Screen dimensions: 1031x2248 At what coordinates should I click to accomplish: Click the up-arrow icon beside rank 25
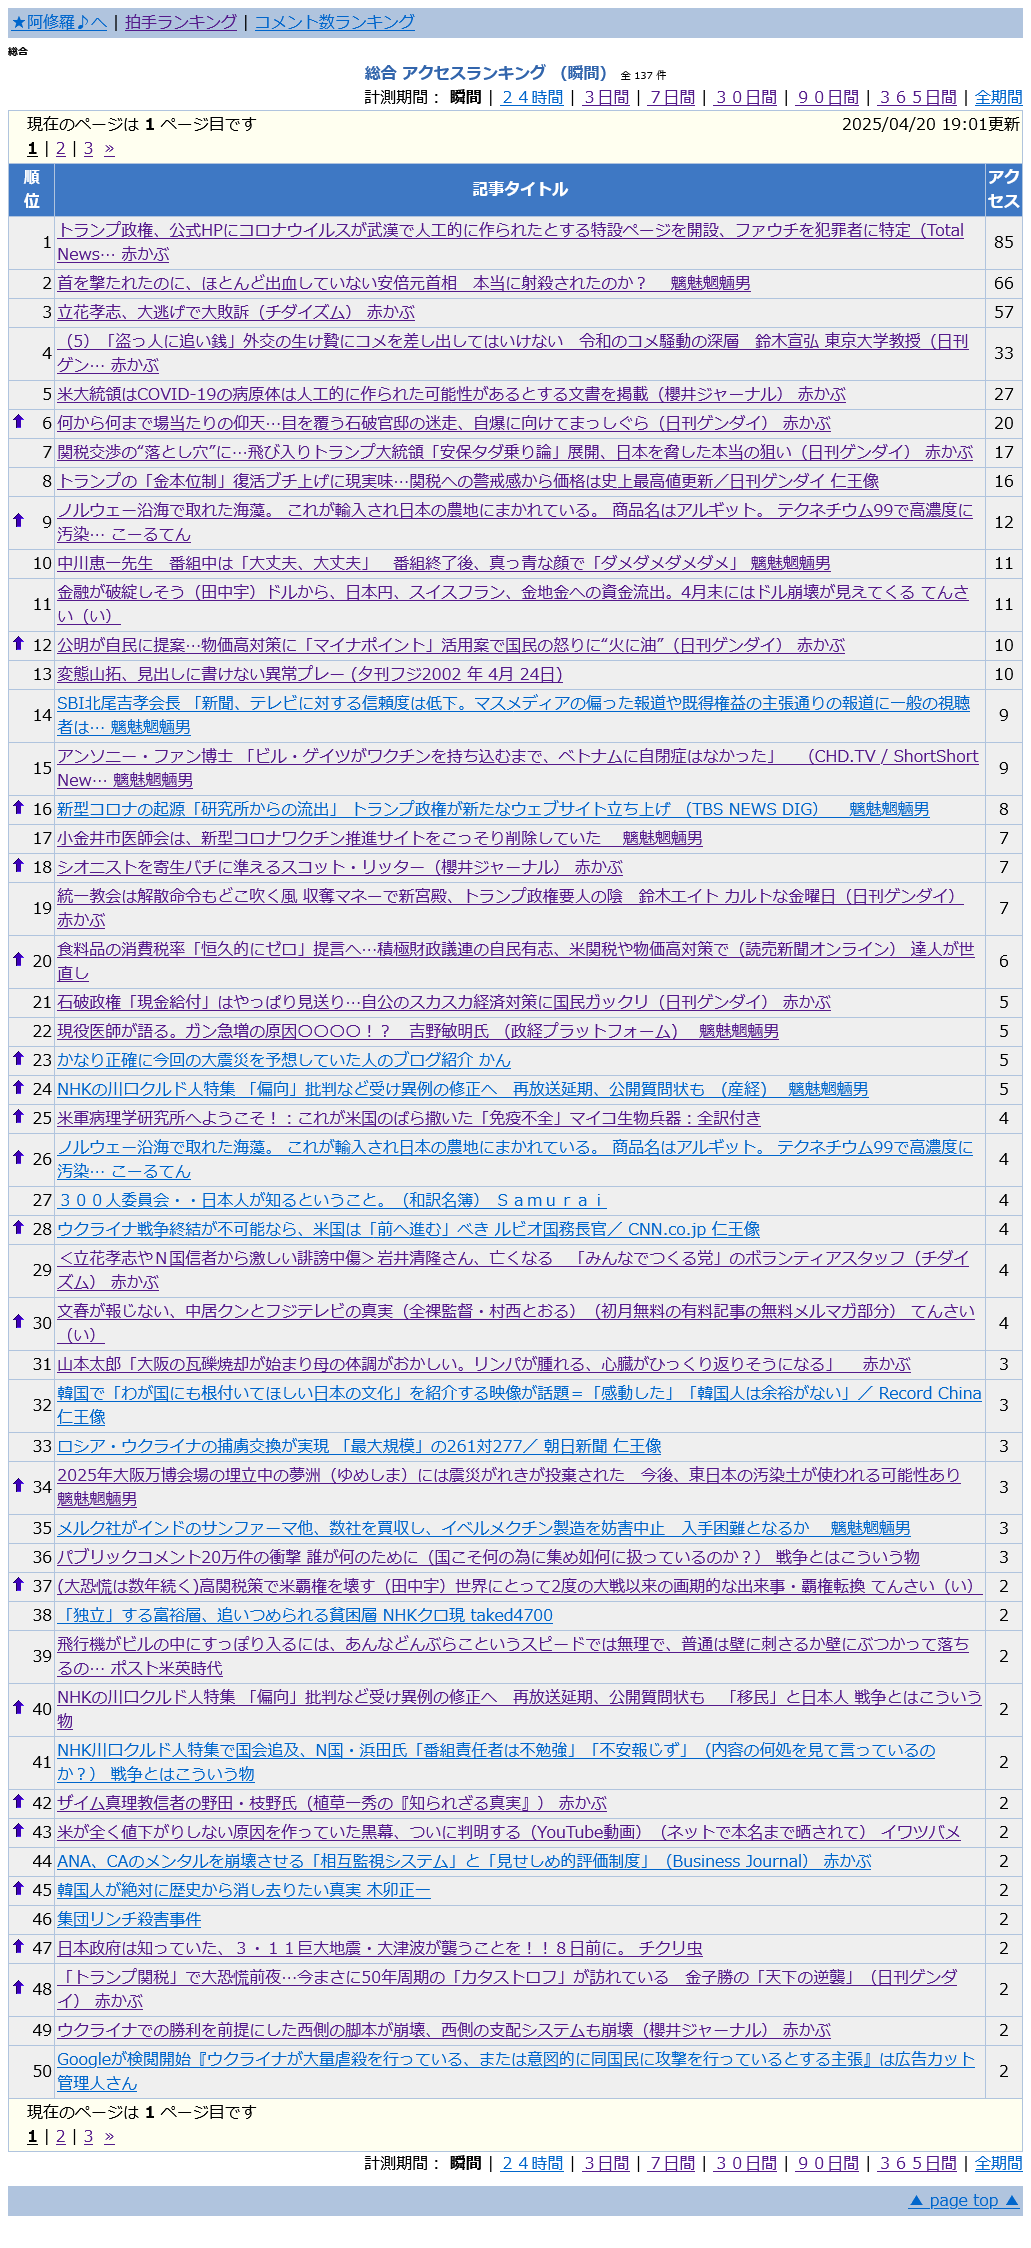pyautogui.click(x=18, y=1116)
